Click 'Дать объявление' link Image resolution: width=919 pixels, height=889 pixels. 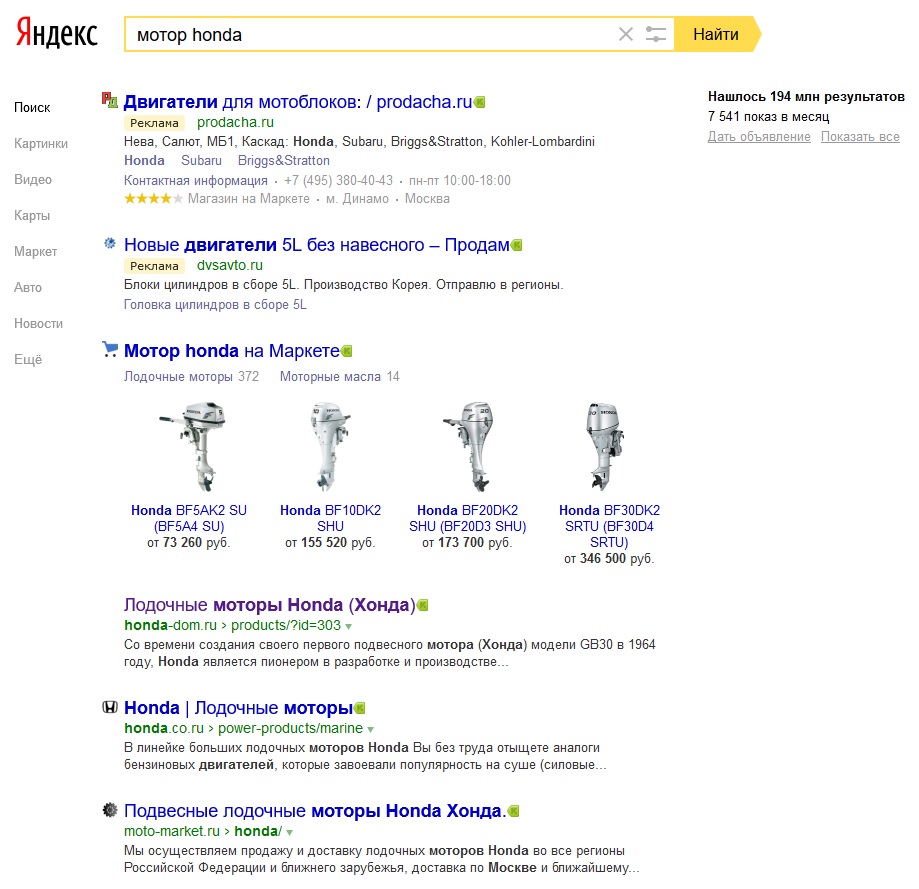[x=759, y=137]
